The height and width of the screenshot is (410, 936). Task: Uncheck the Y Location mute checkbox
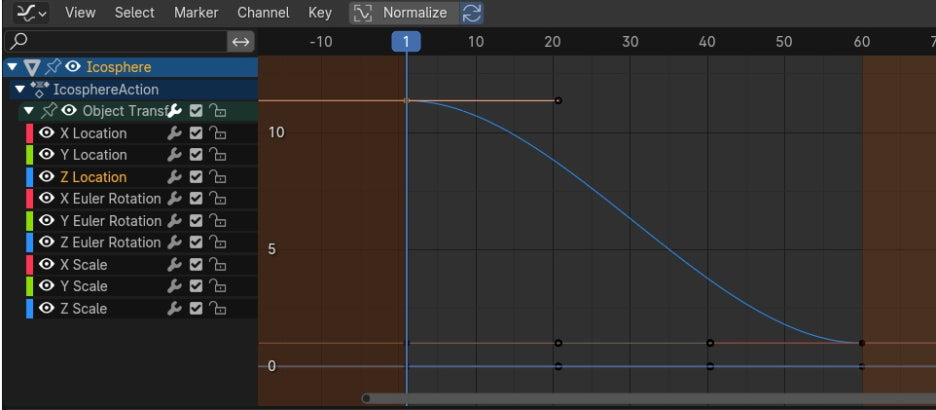tap(196, 155)
